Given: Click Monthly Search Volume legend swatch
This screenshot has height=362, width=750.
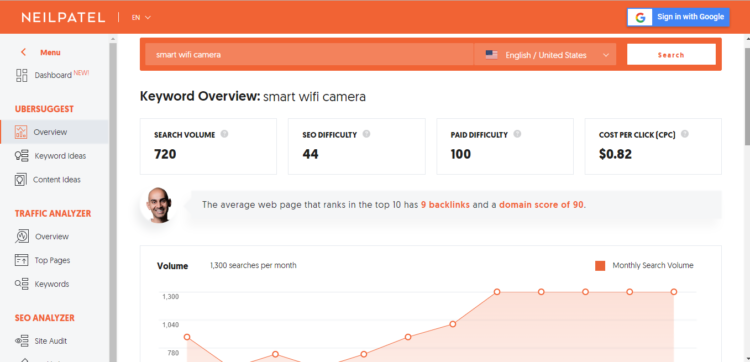Looking at the screenshot, I should [600, 265].
